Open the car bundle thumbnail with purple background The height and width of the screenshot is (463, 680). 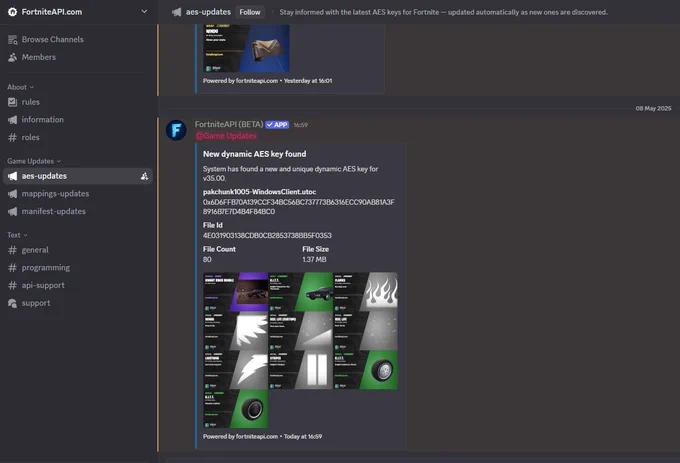[235, 292]
